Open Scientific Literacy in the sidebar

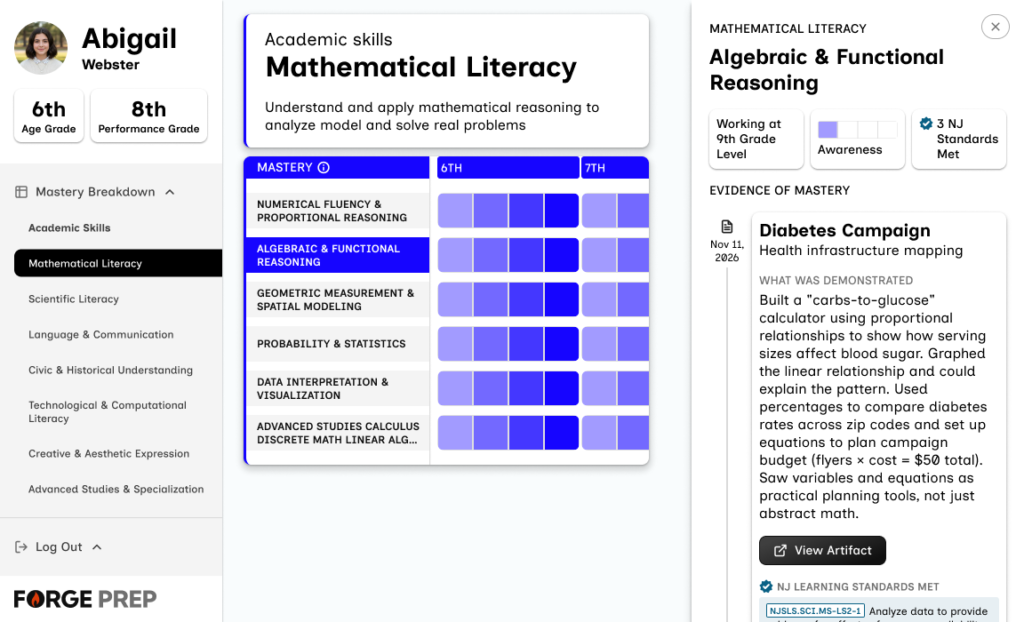click(73, 299)
